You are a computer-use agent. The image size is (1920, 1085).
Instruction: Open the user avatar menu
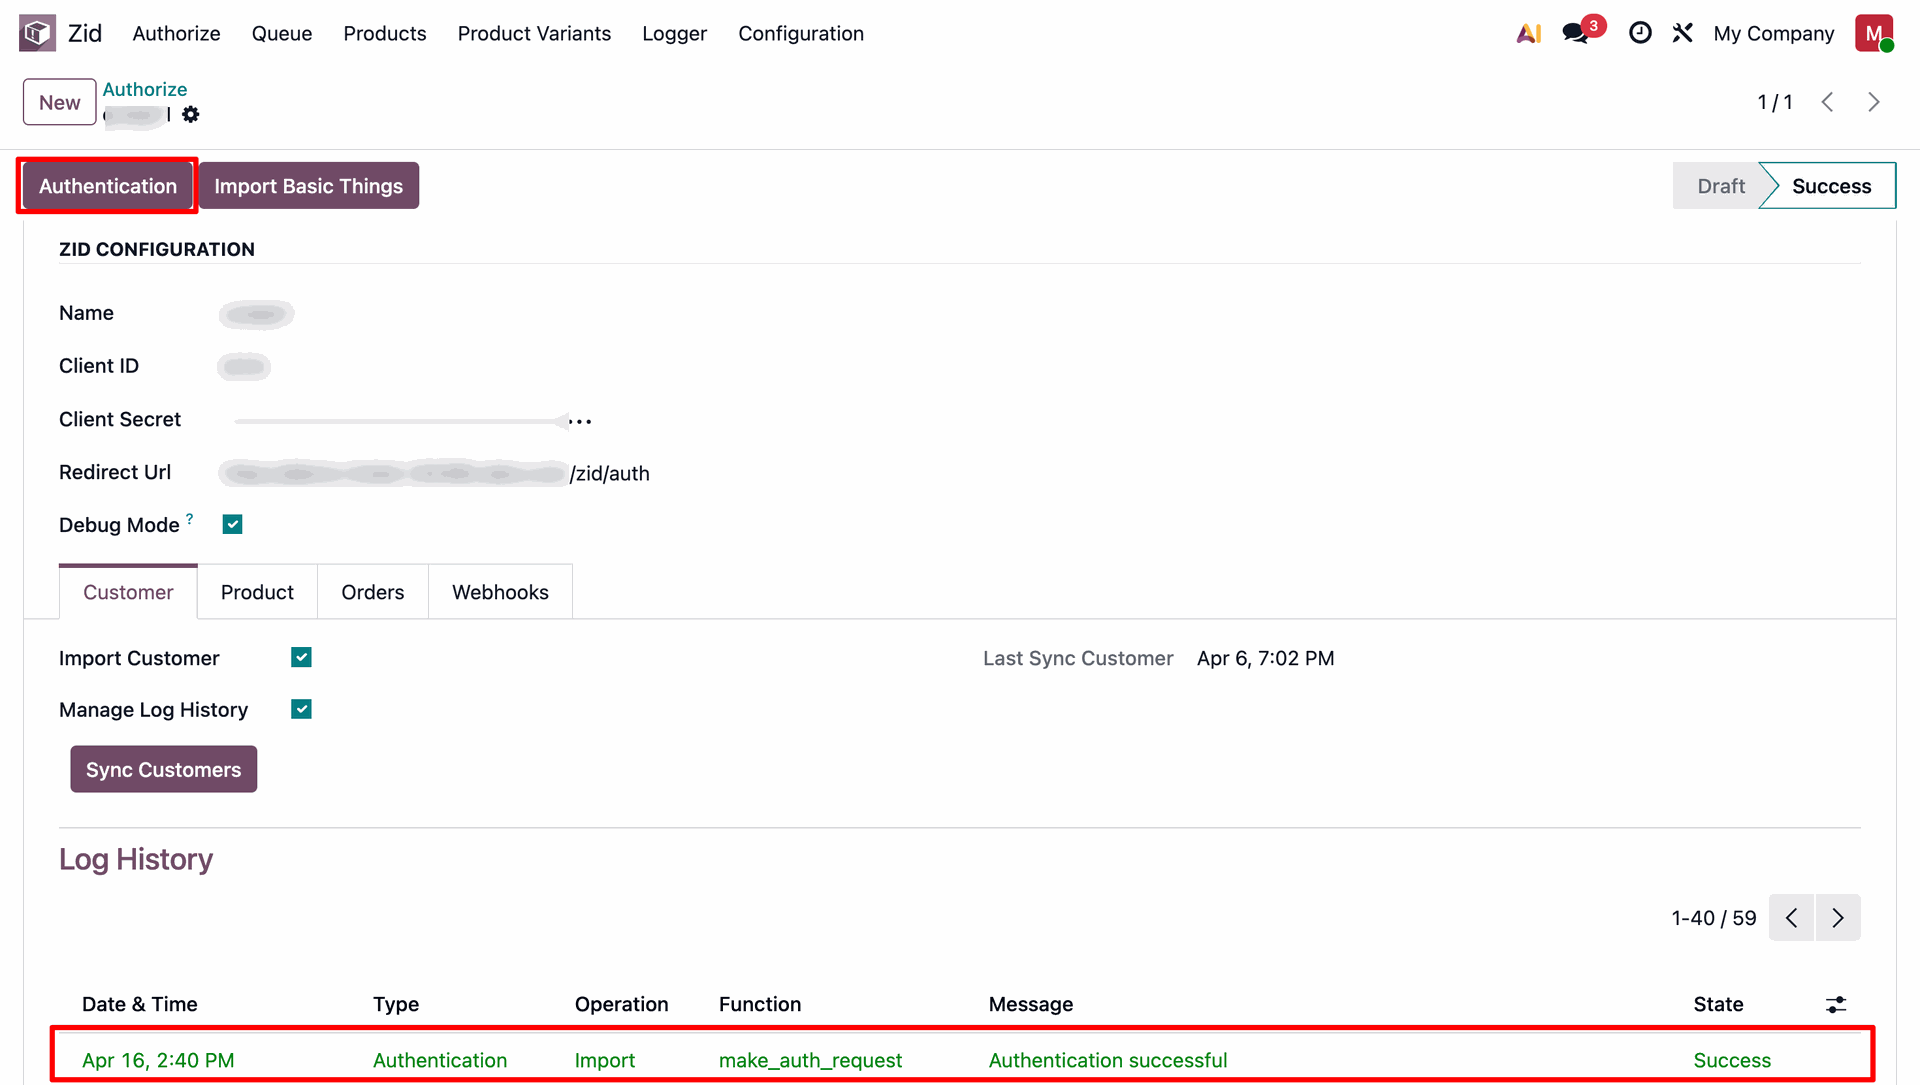coord(1874,33)
